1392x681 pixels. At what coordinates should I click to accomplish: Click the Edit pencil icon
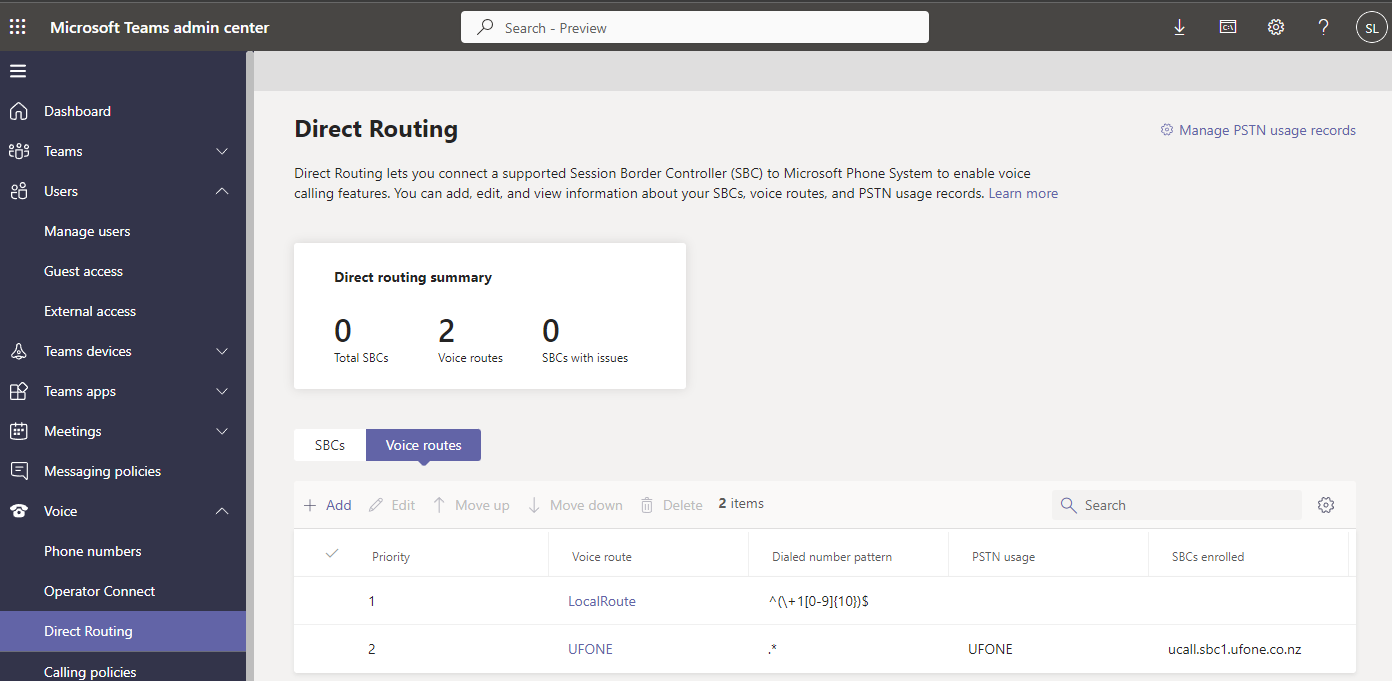point(376,505)
